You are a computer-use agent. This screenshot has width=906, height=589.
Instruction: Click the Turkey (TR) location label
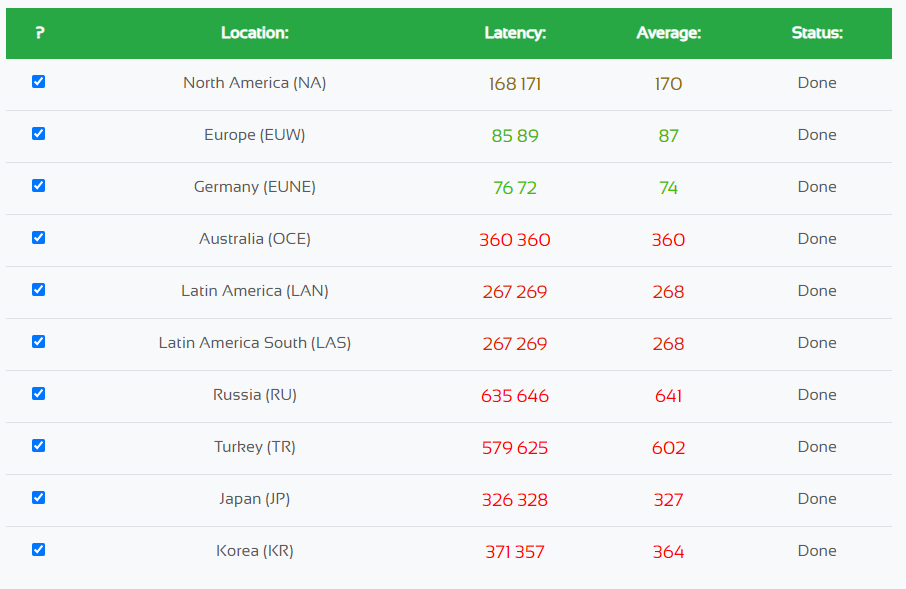point(254,447)
